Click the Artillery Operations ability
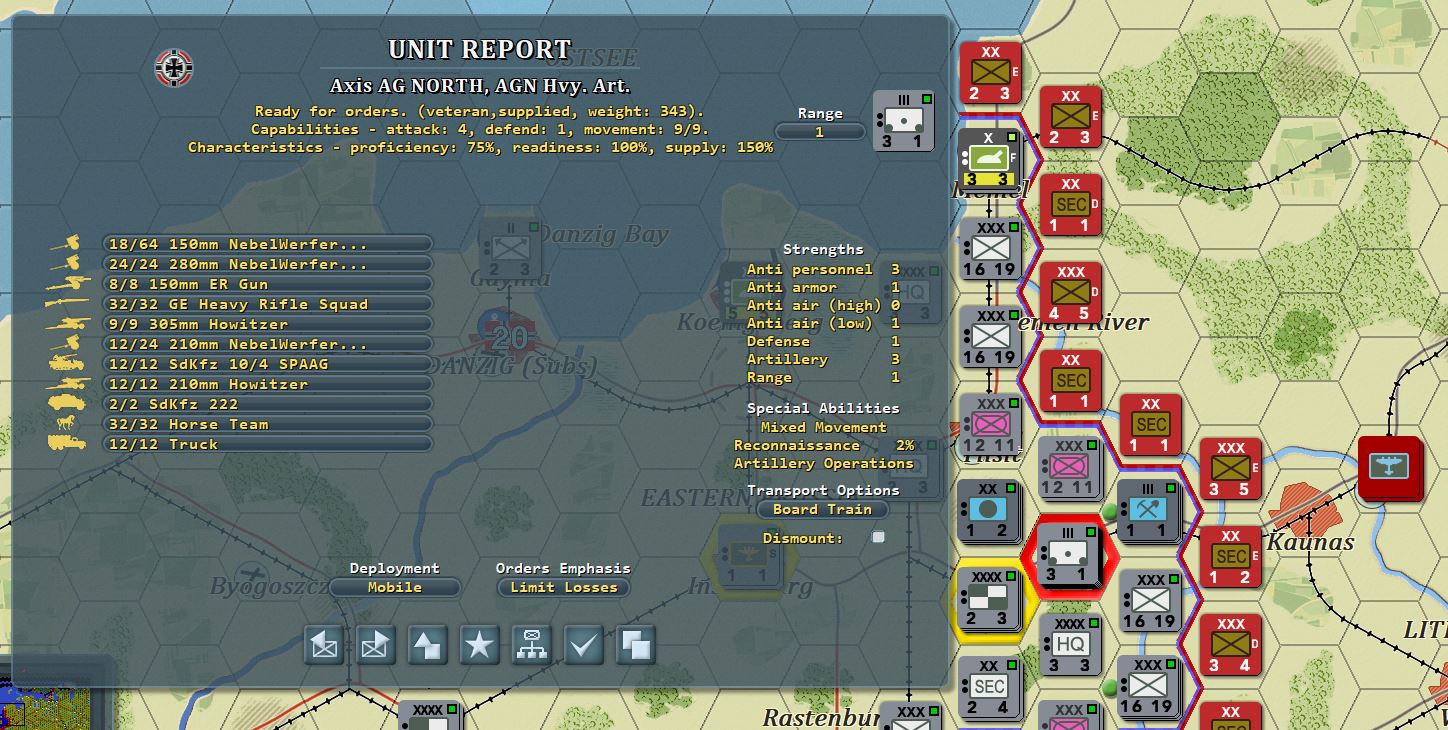This screenshot has height=730, width=1448. point(823,463)
